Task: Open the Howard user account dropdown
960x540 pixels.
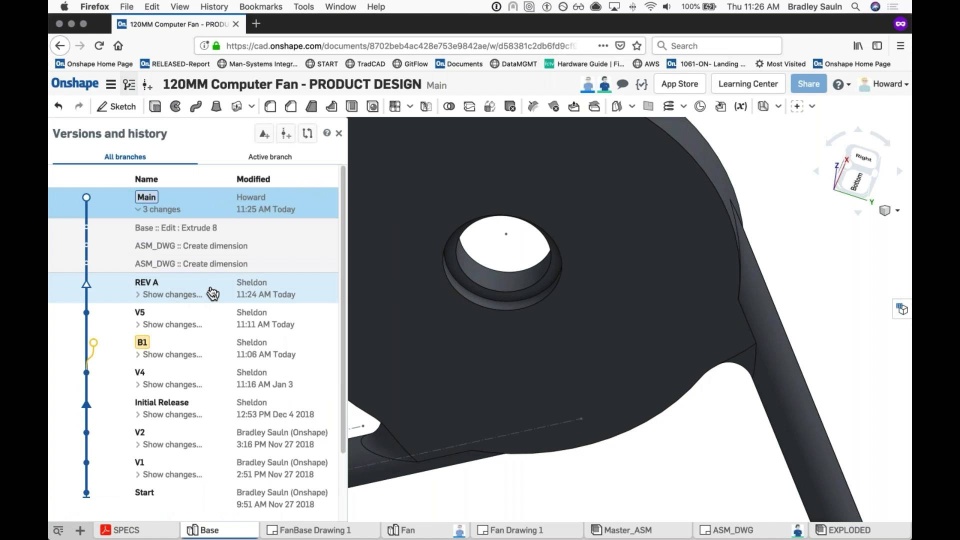Action: coord(883,84)
